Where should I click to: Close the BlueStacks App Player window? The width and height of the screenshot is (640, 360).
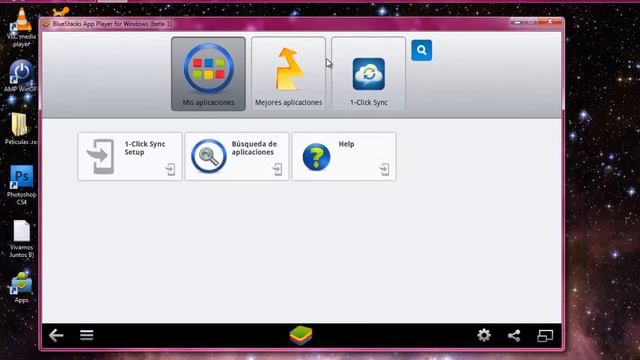coord(550,22)
